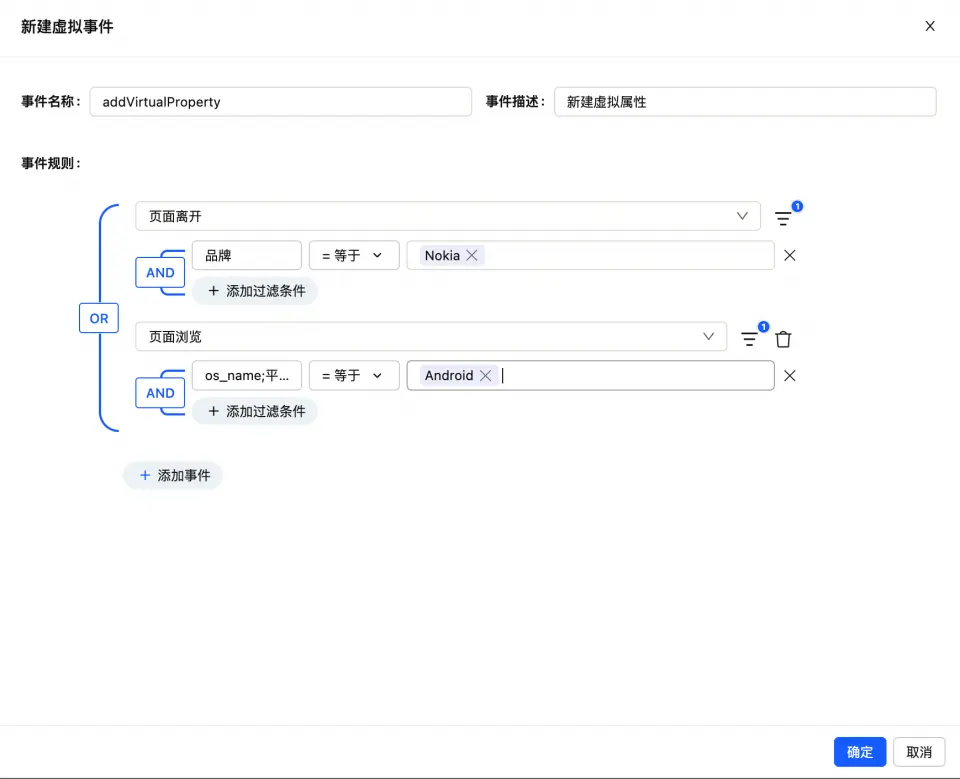Toggle the OR logic operator
This screenshot has height=779, width=960.
coord(99,319)
